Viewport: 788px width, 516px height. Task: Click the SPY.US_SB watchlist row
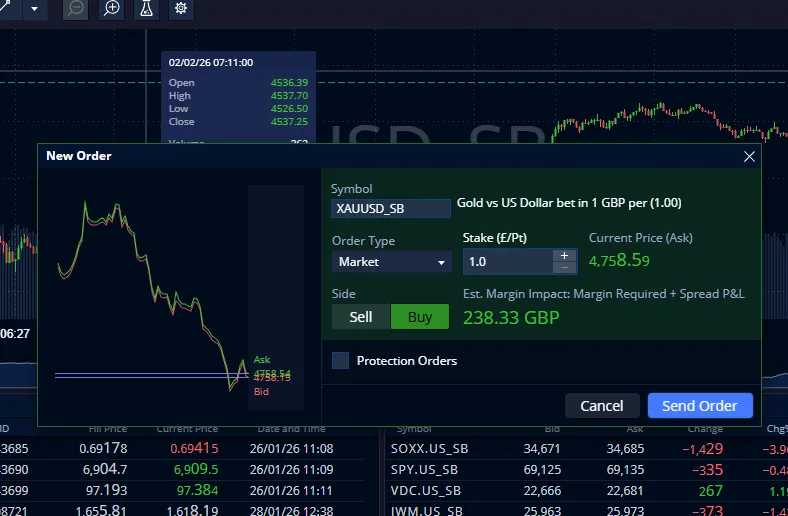click(586, 470)
